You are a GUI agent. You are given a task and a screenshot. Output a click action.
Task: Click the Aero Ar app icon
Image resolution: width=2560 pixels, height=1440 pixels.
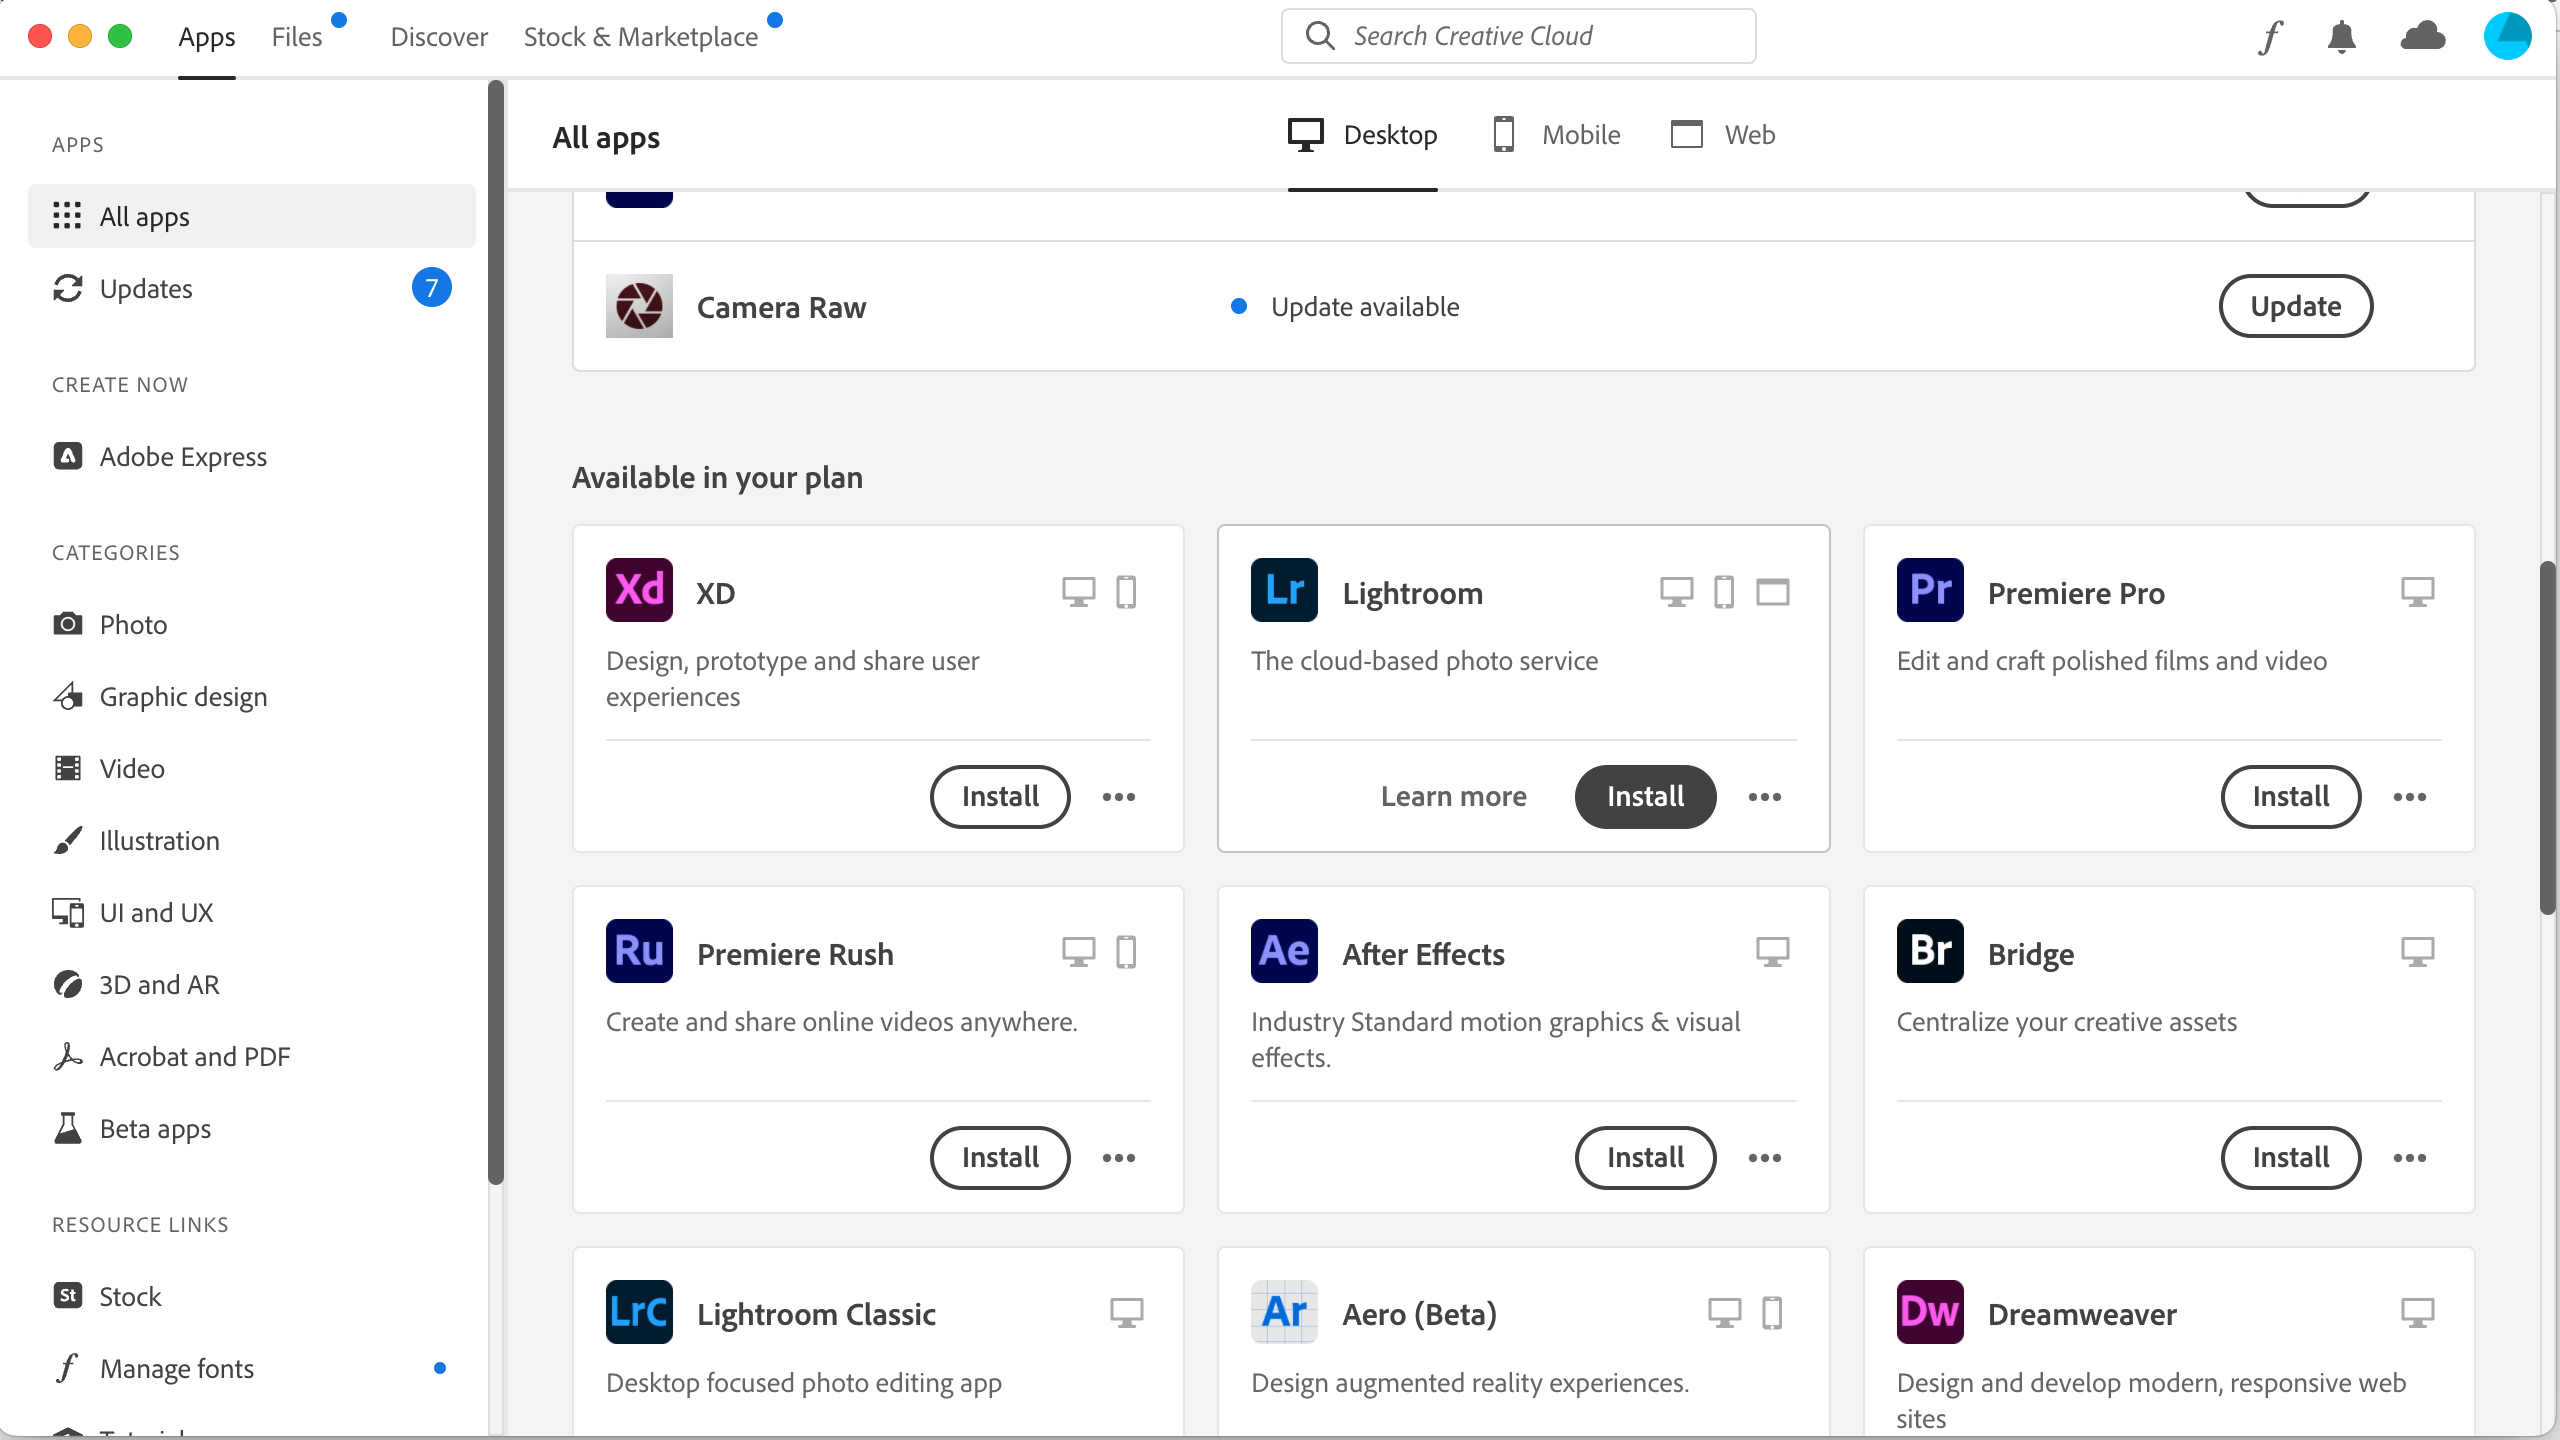pos(1284,1312)
